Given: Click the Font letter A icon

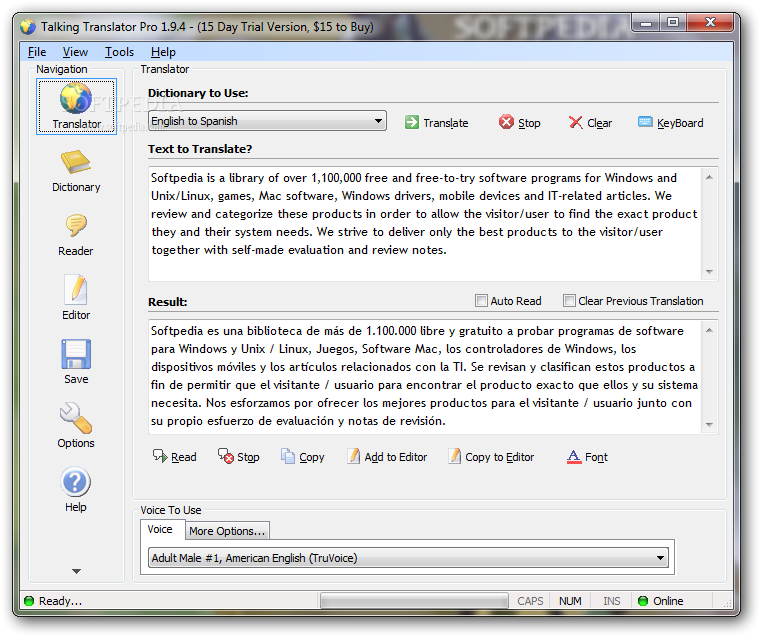Looking at the screenshot, I should pyautogui.click(x=574, y=457).
